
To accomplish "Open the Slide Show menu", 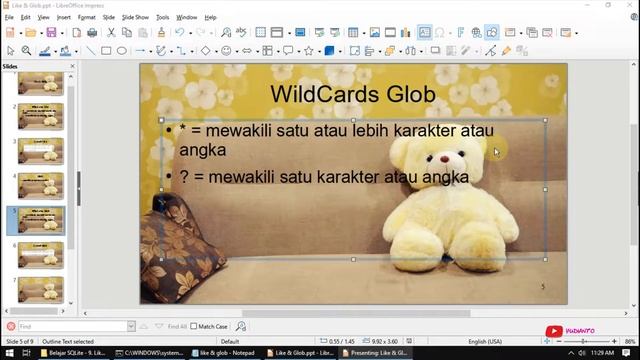I will coord(135,18).
